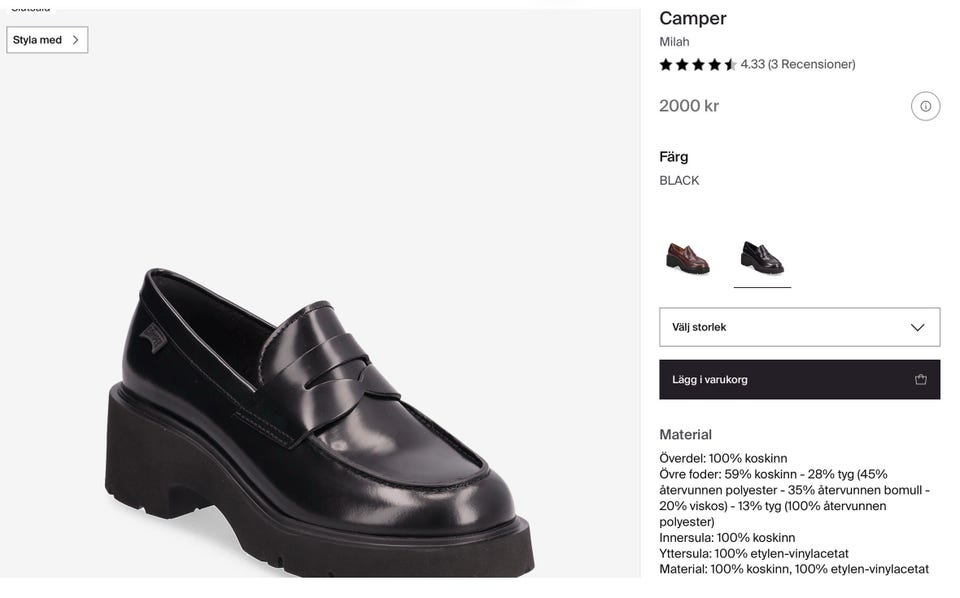Click the third rating star
The height and width of the screenshot is (598, 960).
click(698, 65)
